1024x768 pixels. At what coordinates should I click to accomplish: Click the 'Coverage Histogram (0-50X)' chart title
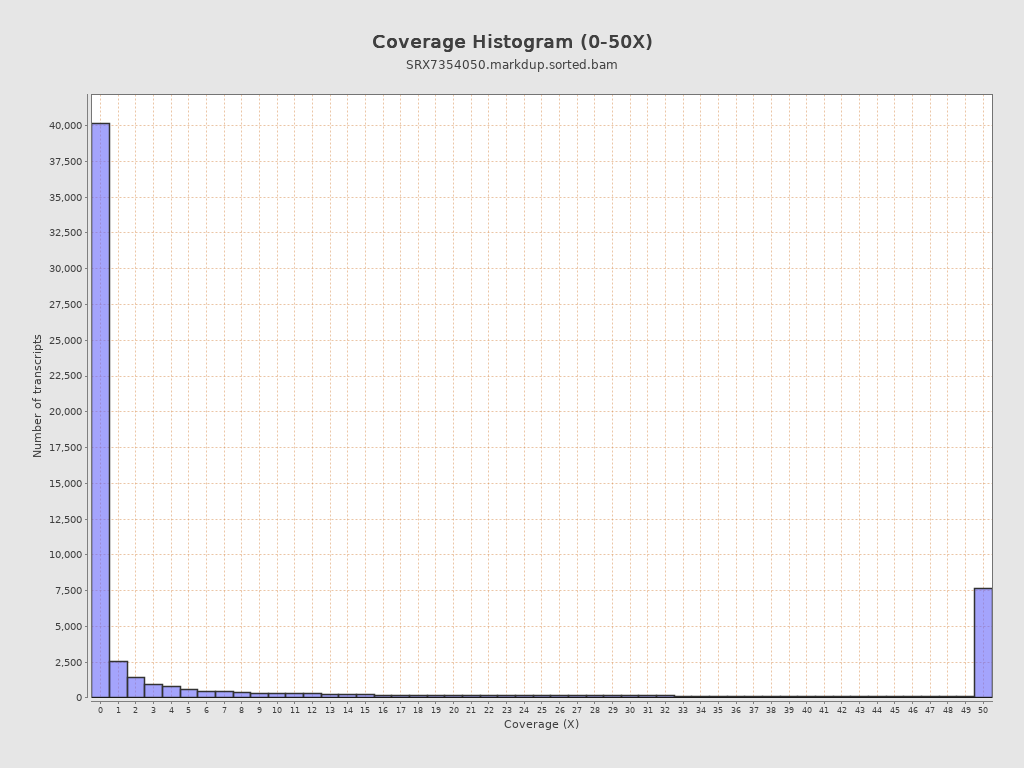coord(512,42)
